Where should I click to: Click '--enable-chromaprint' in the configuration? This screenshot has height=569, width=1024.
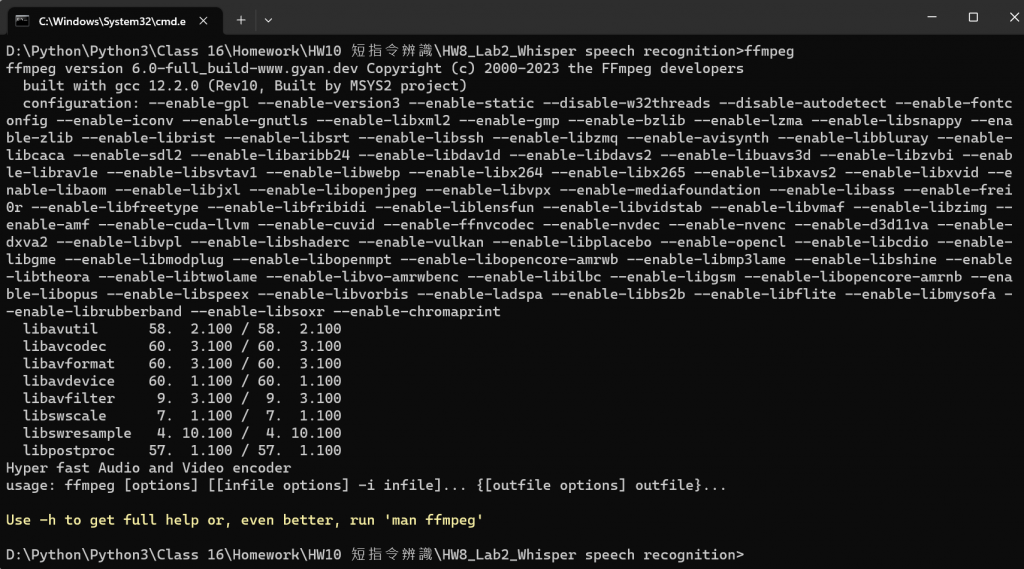click(x=417, y=312)
